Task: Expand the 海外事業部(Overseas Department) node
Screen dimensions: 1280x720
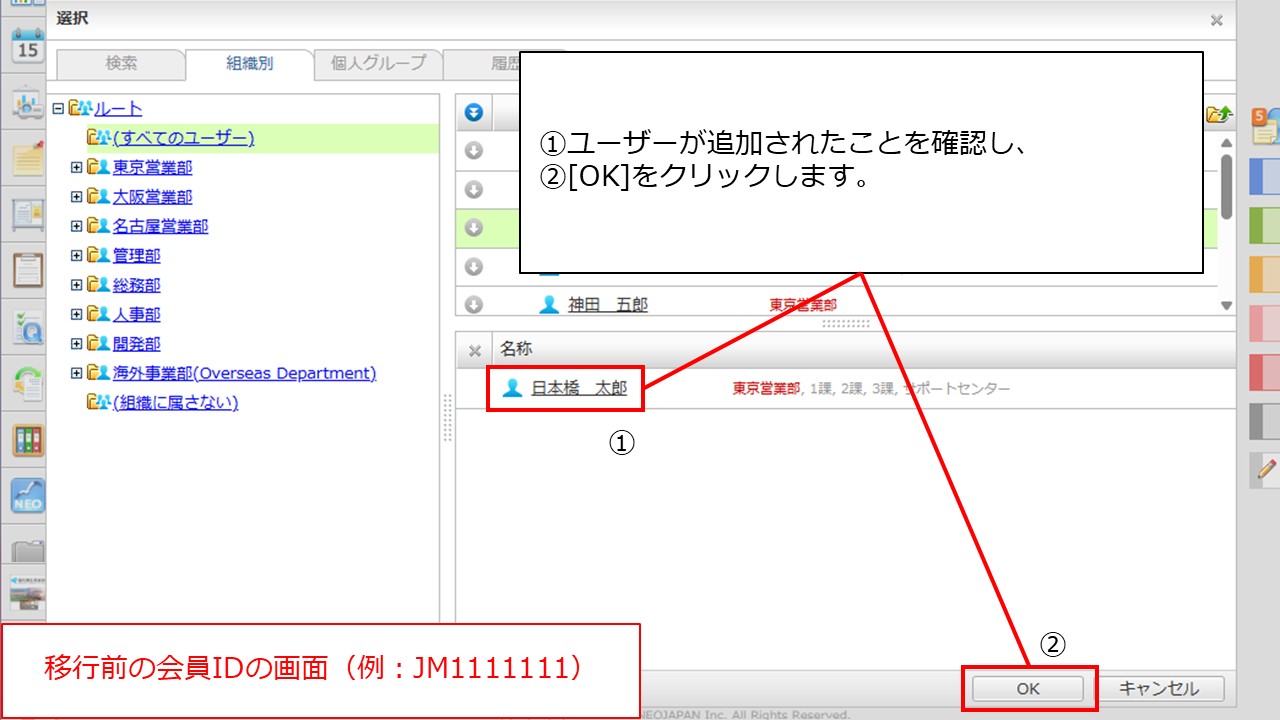Action: (77, 373)
